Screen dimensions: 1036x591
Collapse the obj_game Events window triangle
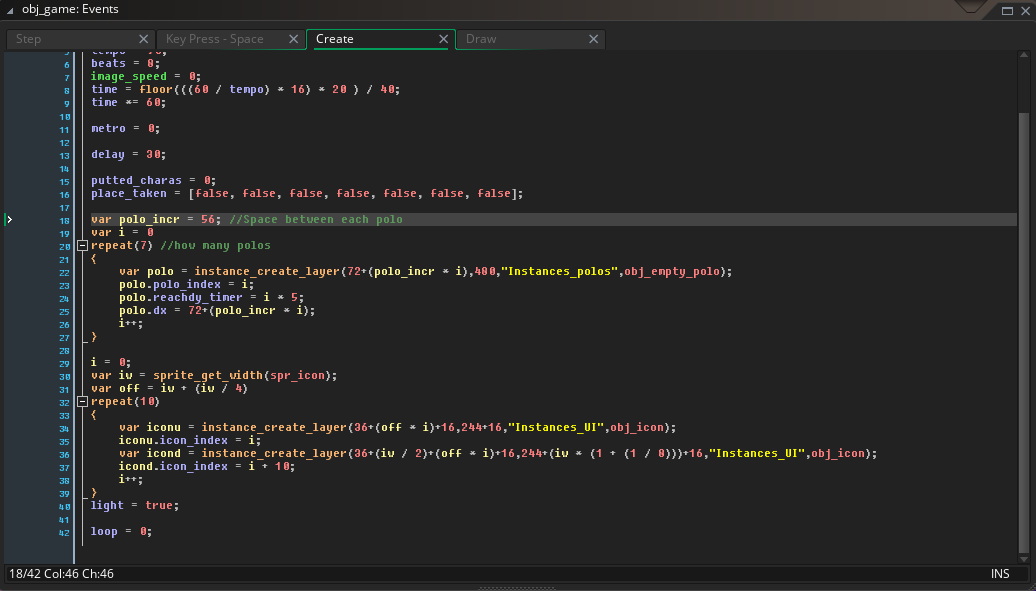point(10,10)
